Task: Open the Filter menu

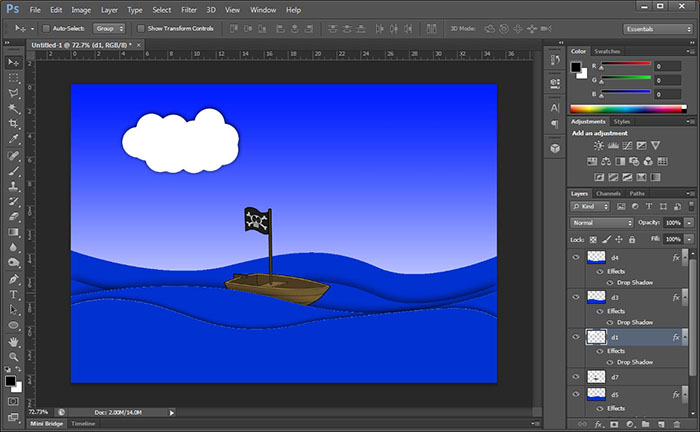Action: tap(188, 9)
